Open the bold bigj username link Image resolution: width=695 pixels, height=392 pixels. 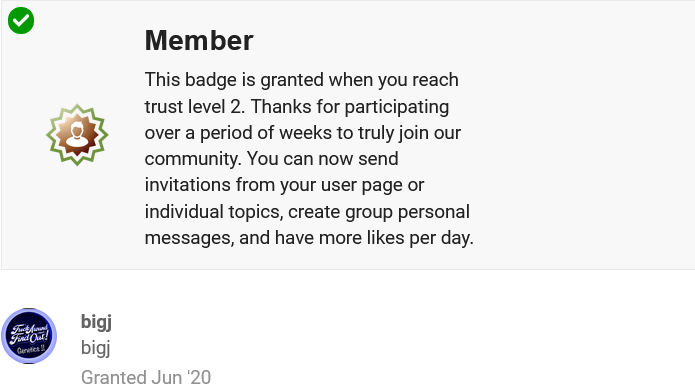(x=96, y=321)
